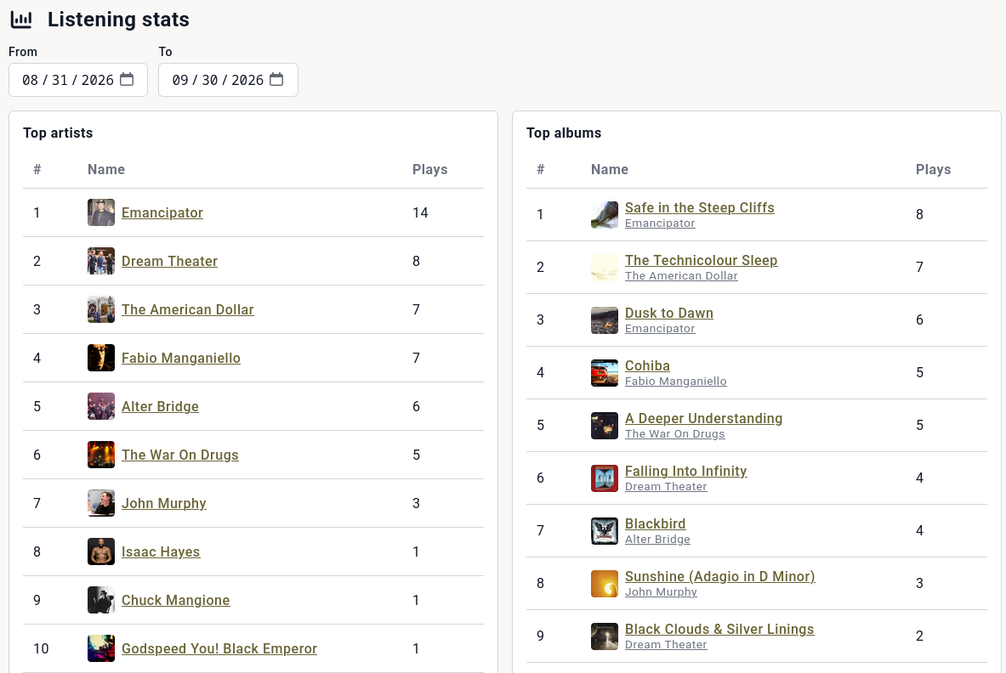This screenshot has width=1006, height=673.
Task: Open the Isaac Hayes artist link
Action: tap(161, 552)
